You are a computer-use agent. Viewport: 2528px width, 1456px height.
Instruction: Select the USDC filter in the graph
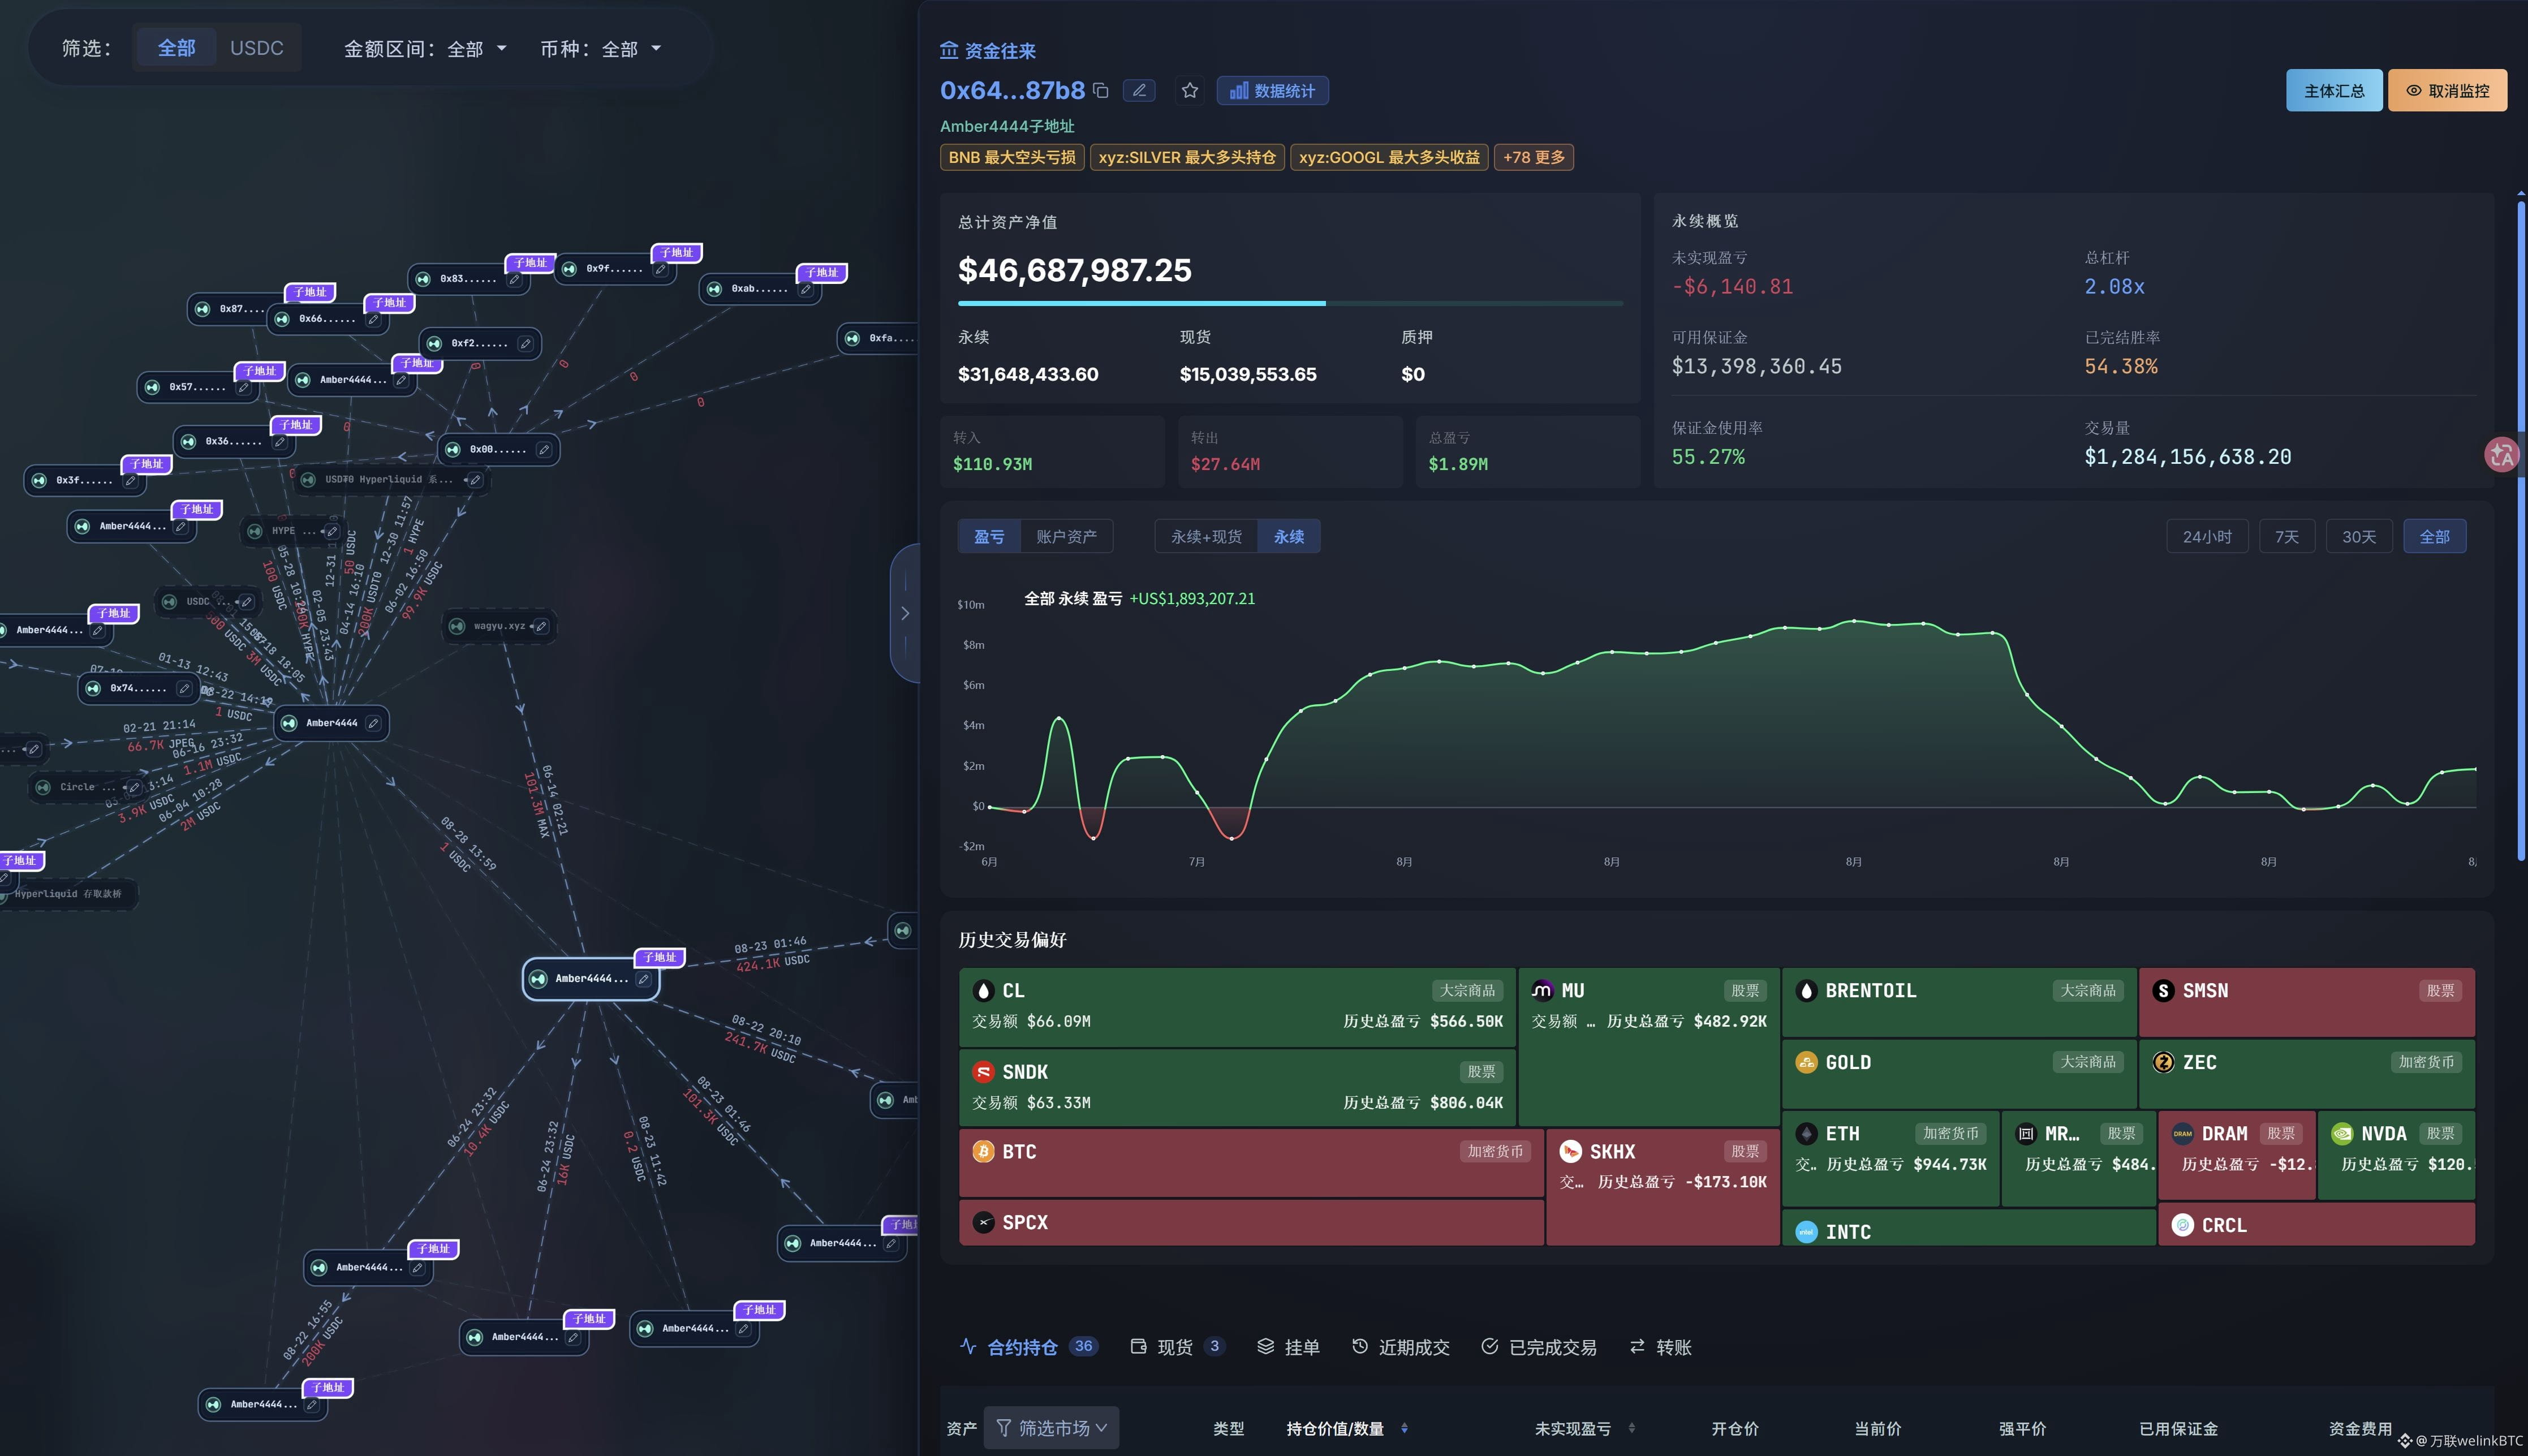257,48
